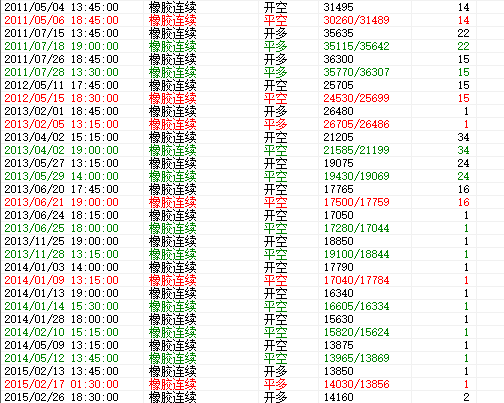Click the green 15820/15624 price cell
The width and height of the screenshot is (504, 403).
click(x=356, y=332)
